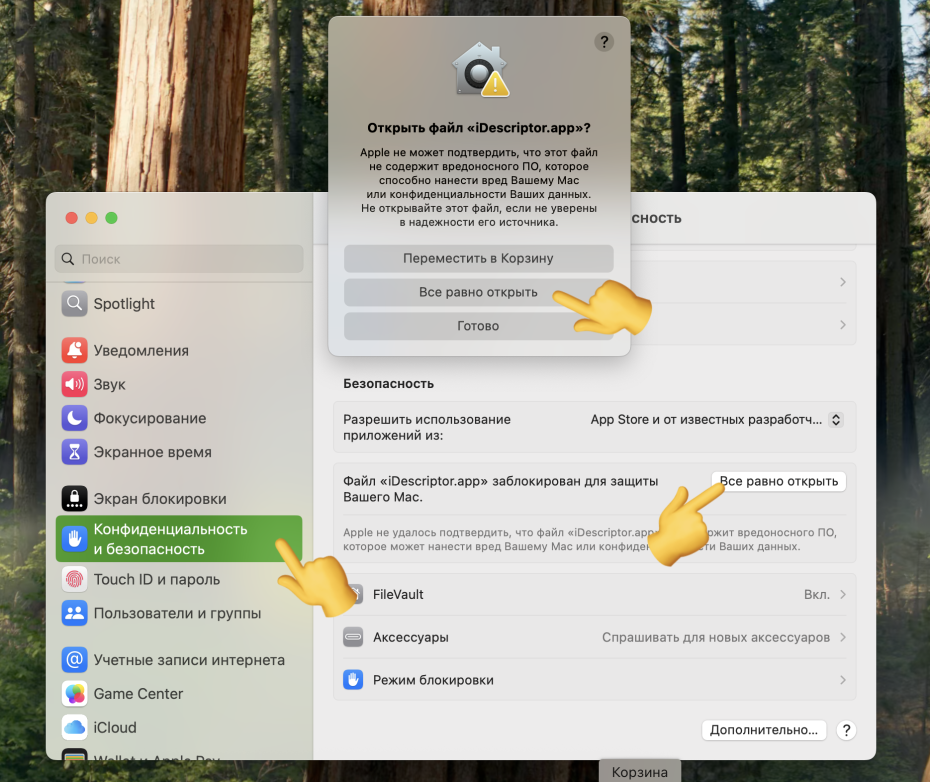This screenshot has height=782, width=930.
Task: Click the hand icon of Конфиденциальность и безопасность
Action: [74, 539]
